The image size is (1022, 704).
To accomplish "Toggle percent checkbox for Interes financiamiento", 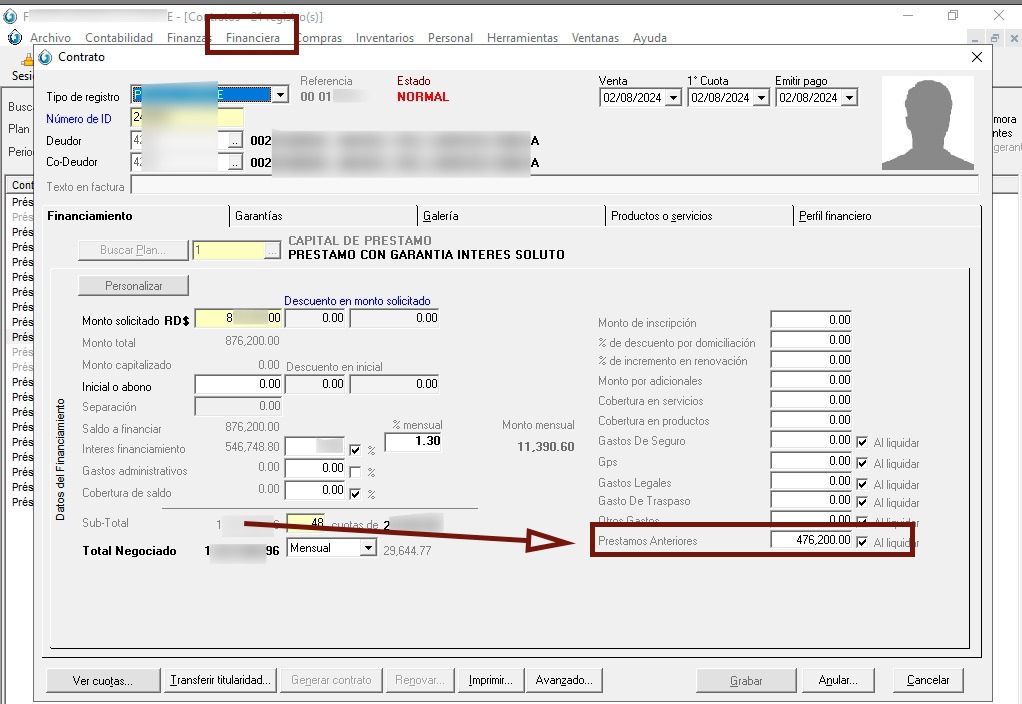I will coord(355,450).
